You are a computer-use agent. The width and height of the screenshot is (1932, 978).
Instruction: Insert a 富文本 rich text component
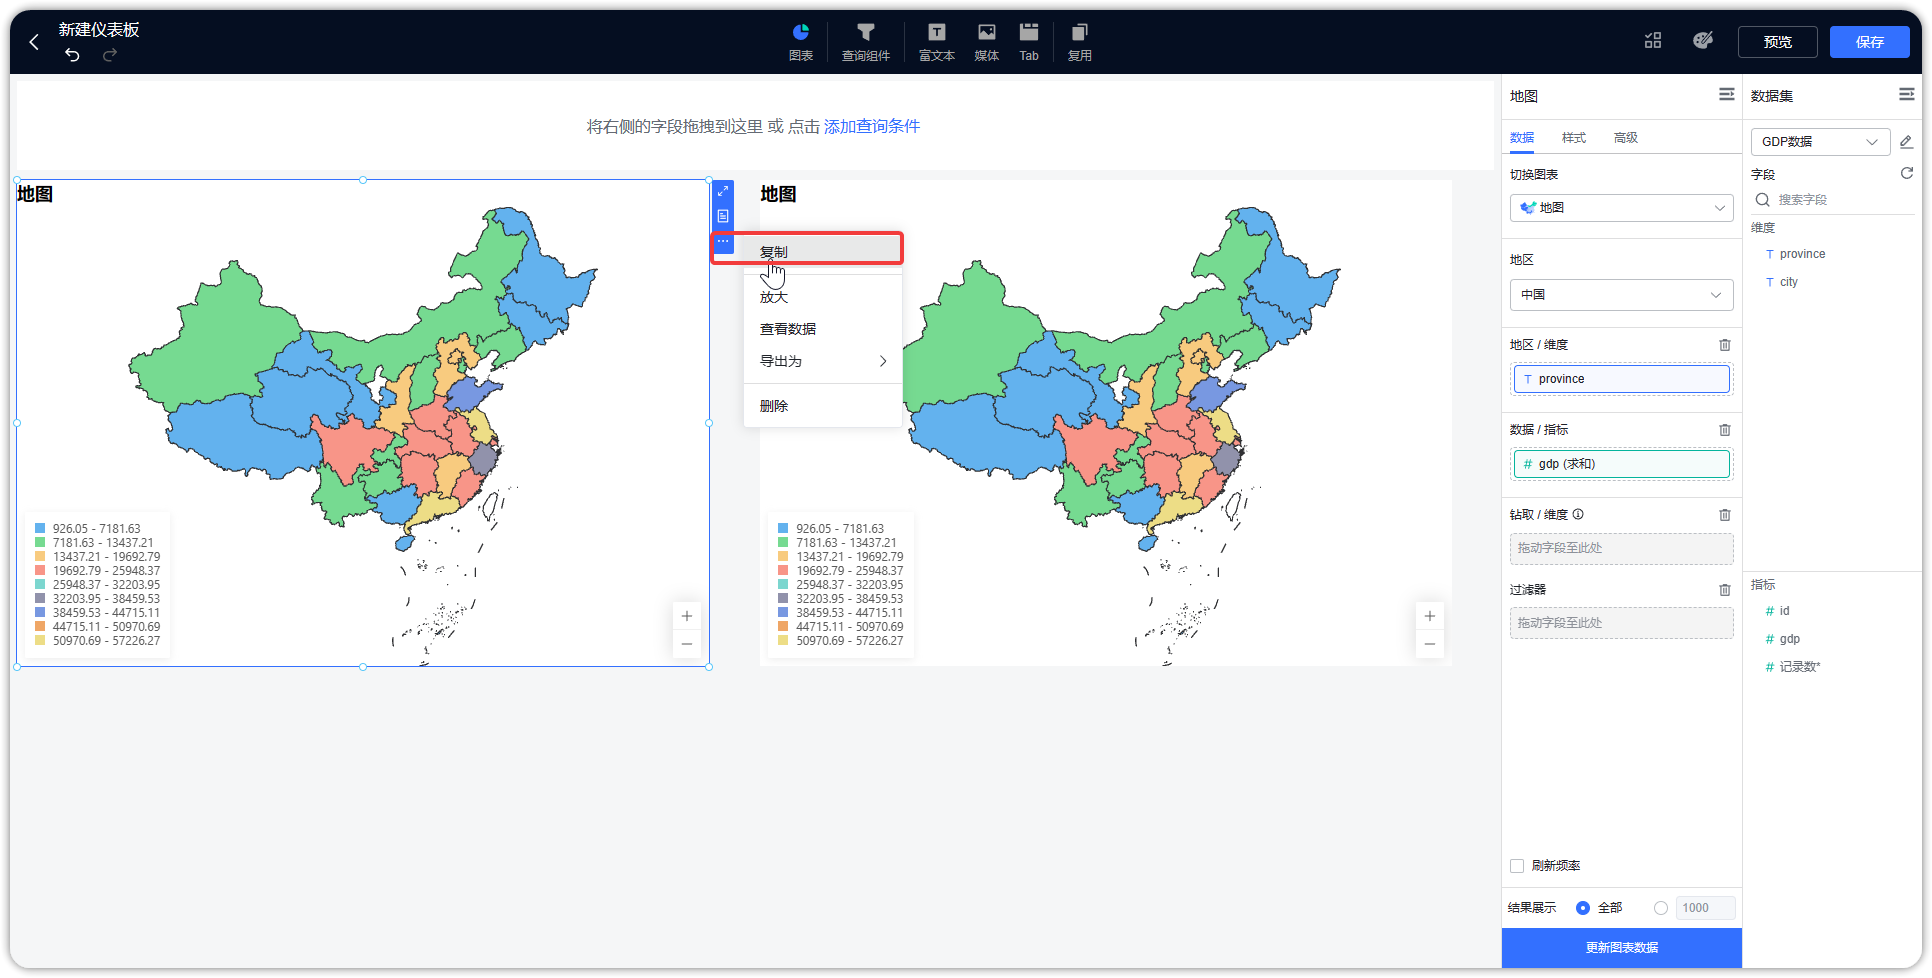936,42
